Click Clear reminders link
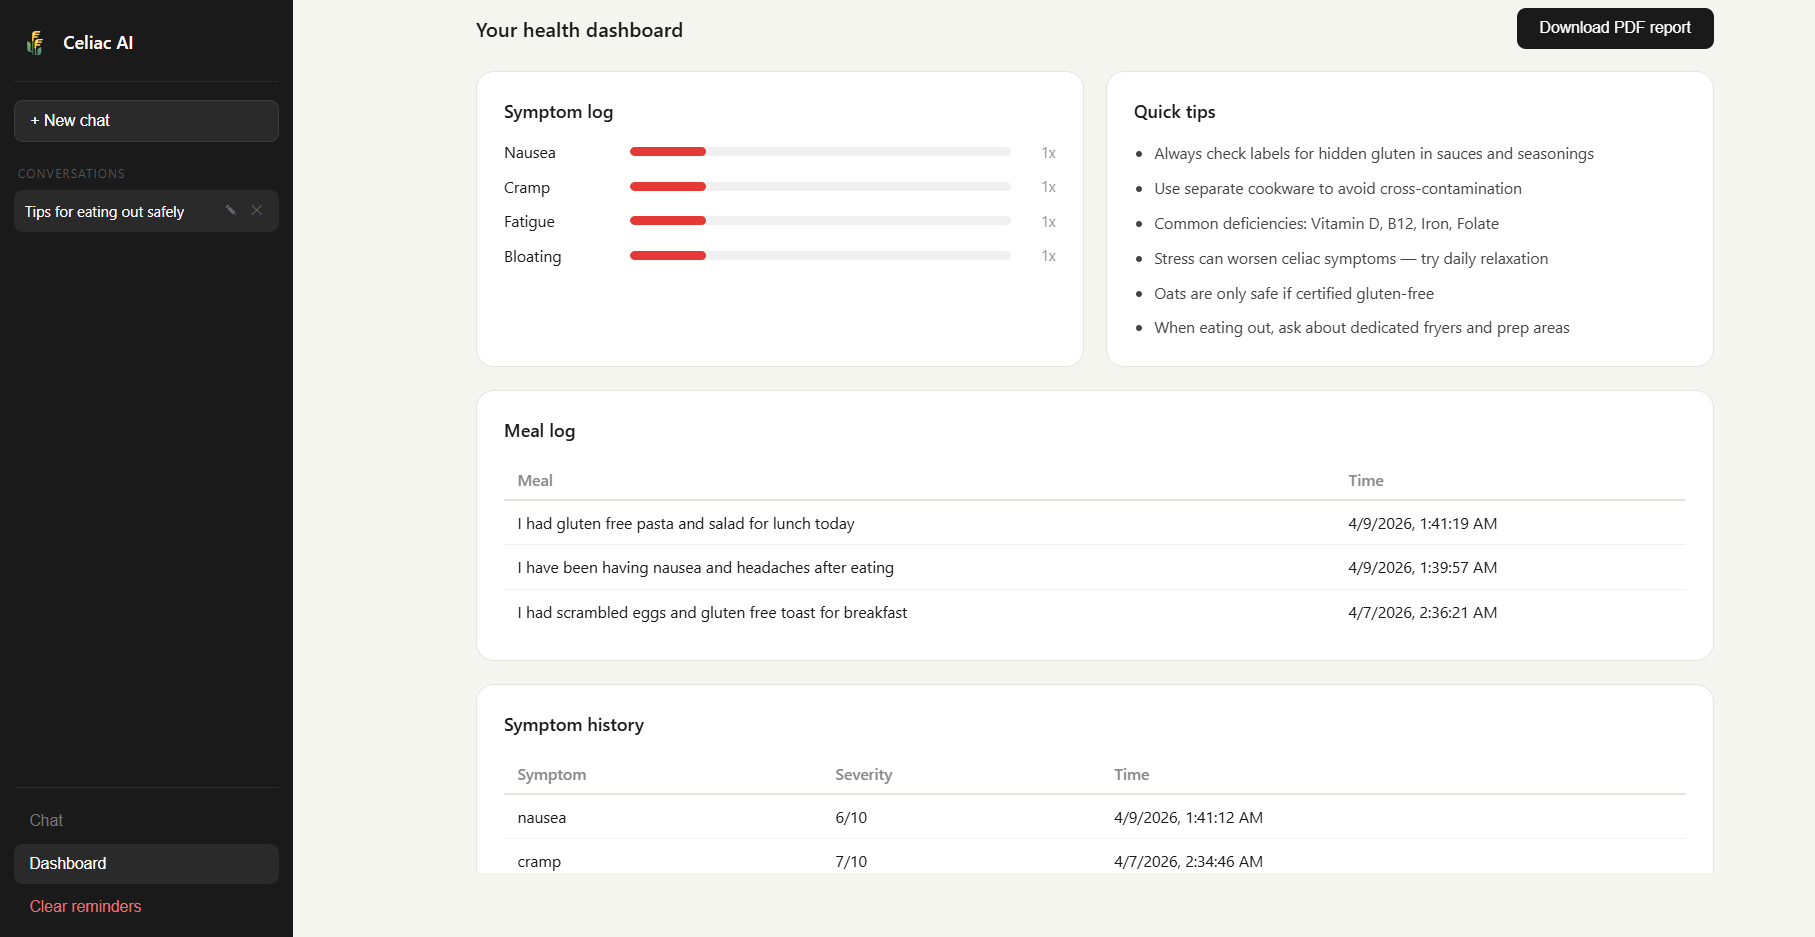Image resolution: width=1815 pixels, height=937 pixels. point(85,907)
